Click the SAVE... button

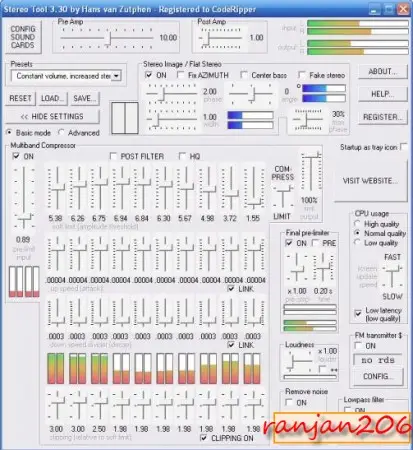coord(85,98)
